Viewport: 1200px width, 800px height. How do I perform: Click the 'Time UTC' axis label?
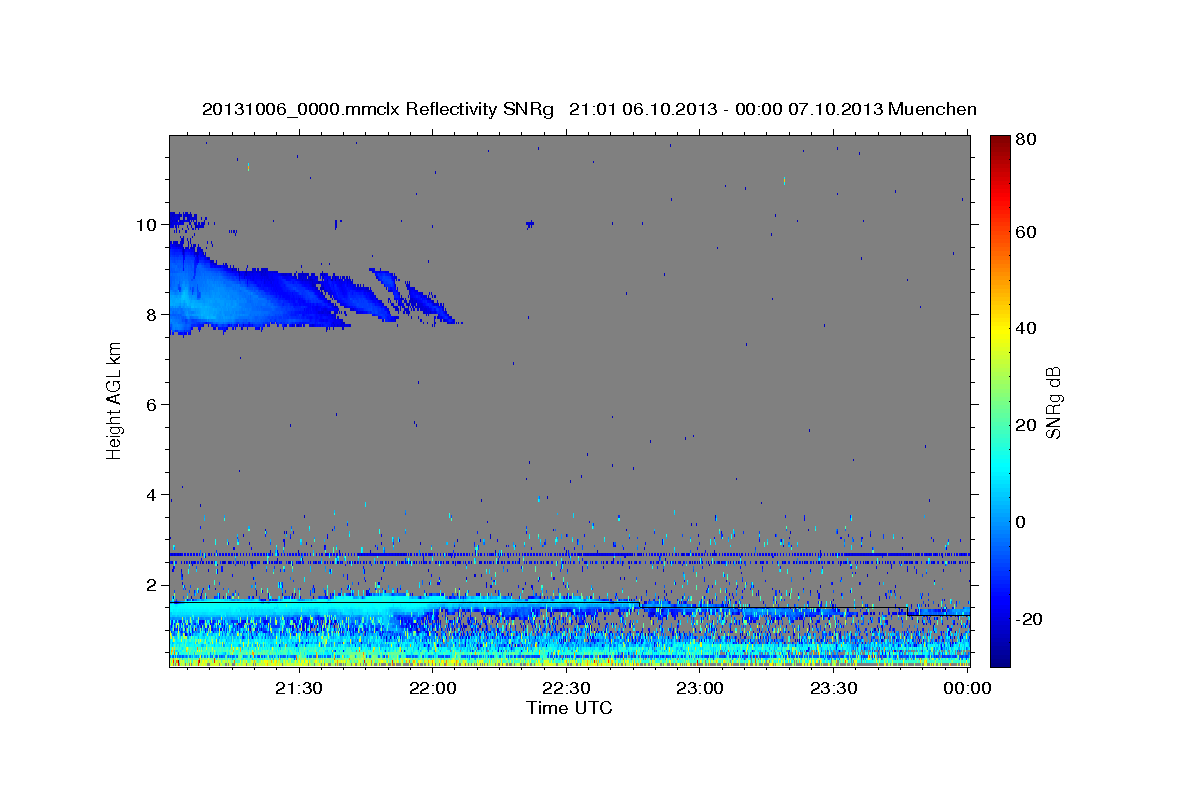[569, 708]
